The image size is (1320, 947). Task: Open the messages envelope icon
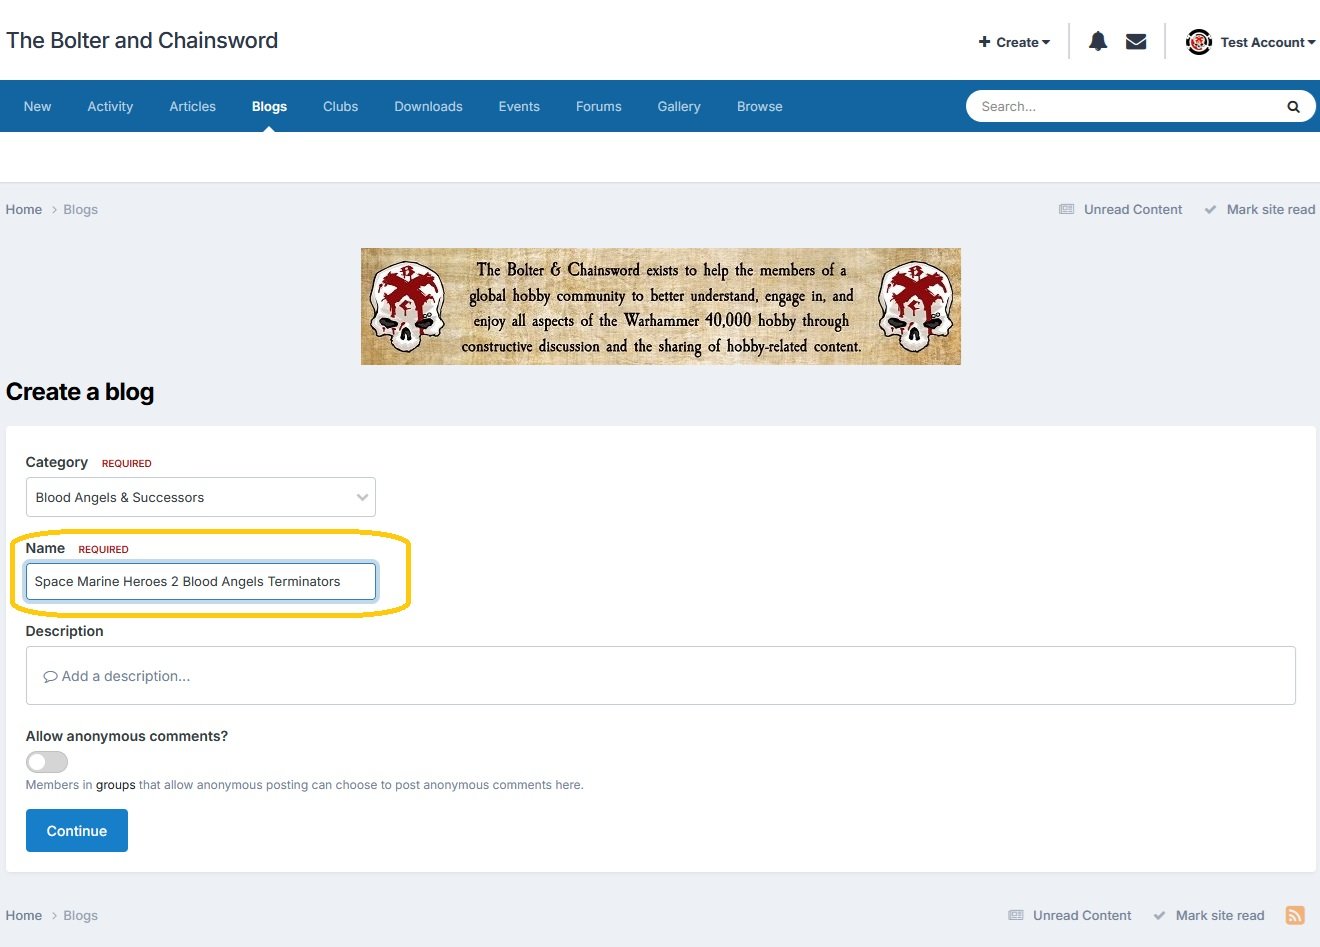pyautogui.click(x=1136, y=42)
